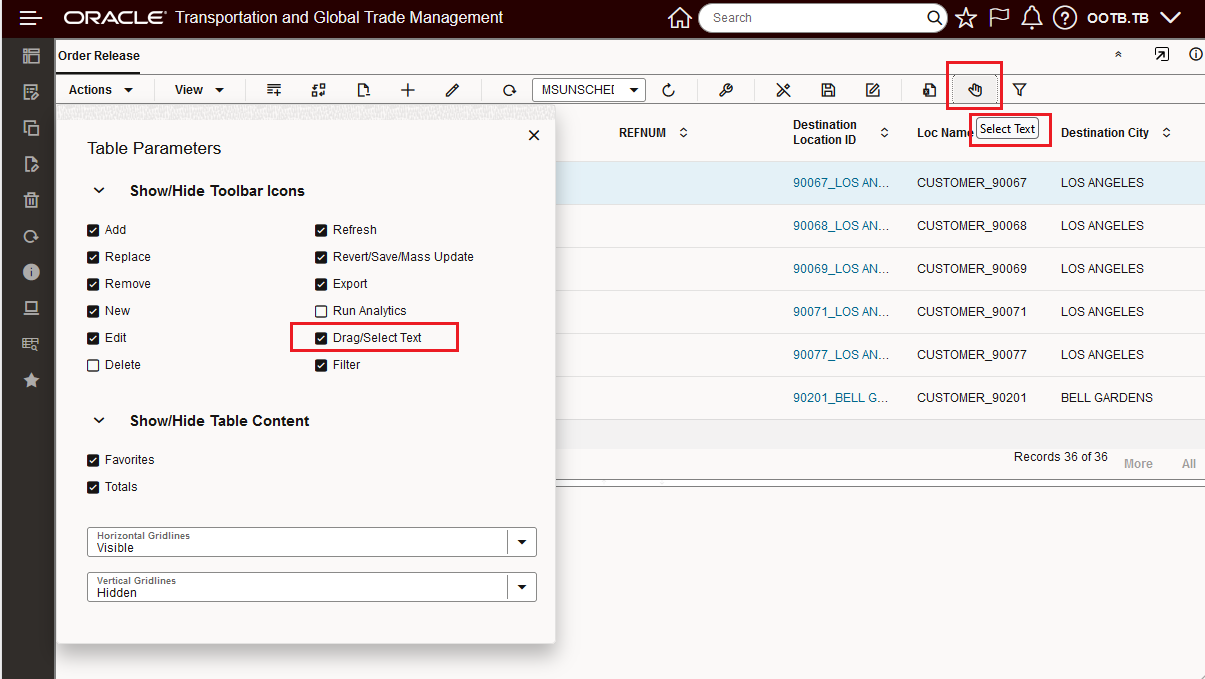Screen dimensions: 1205x679
Task: Open the notifications bell icon
Action: coord(1031,17)
